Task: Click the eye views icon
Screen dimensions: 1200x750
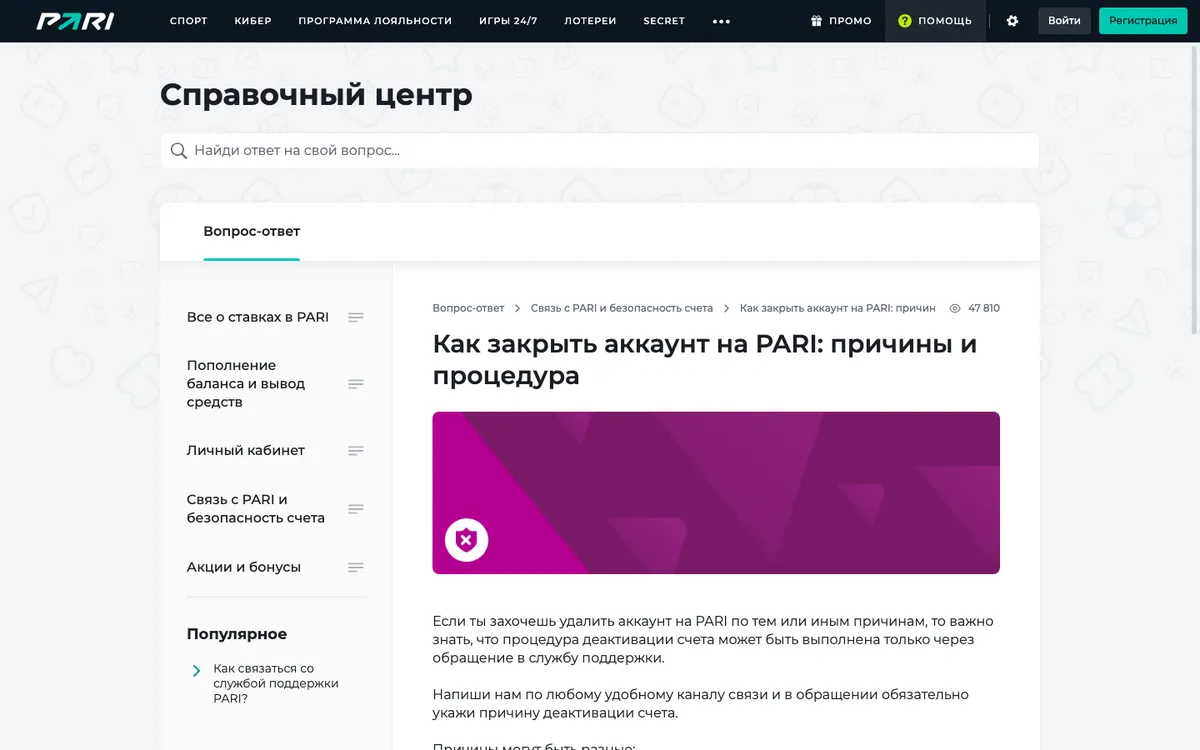Action: point(955,308)
